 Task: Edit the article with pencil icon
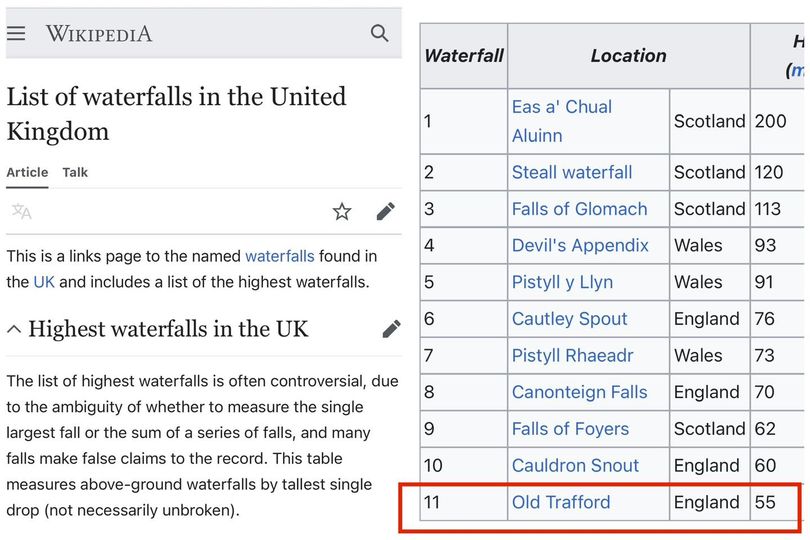coord(385,211)
